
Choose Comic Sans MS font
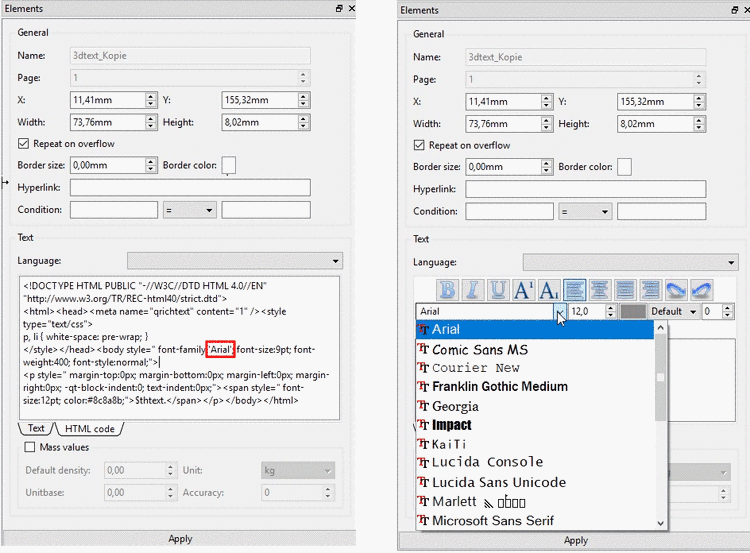coord(535,350)
